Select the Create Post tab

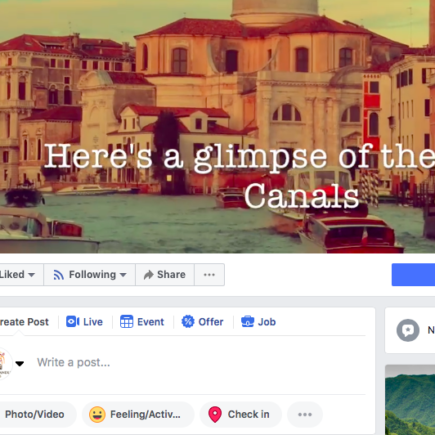[x=24, y=322]
